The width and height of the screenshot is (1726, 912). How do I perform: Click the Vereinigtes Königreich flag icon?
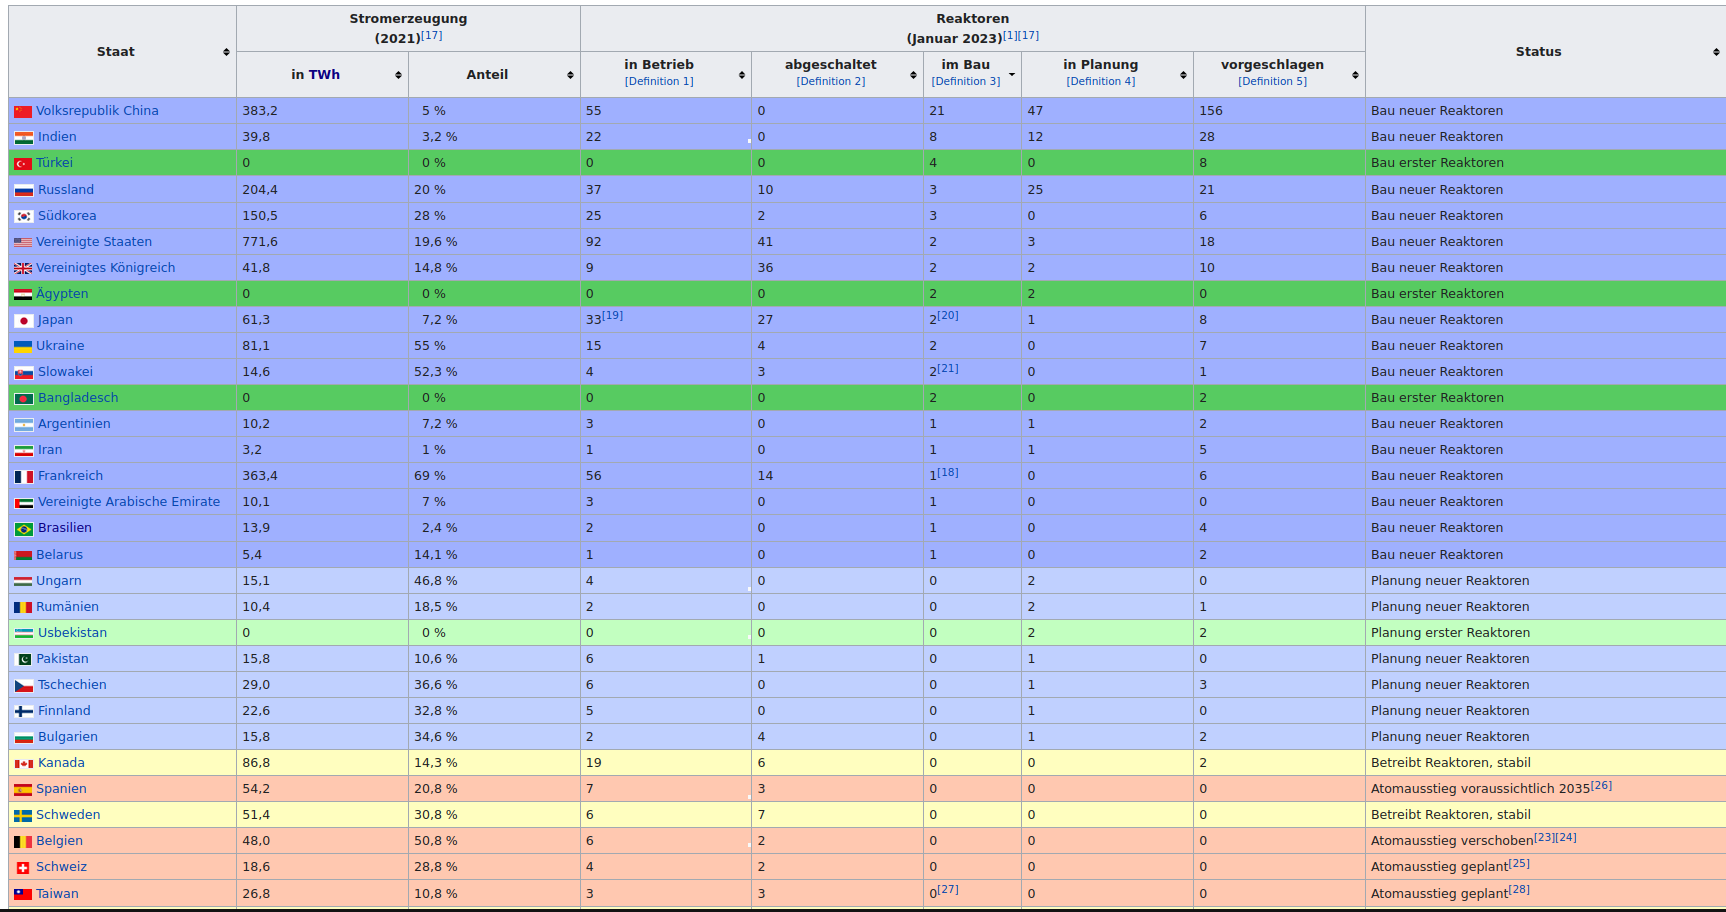(x=22, y=268)
